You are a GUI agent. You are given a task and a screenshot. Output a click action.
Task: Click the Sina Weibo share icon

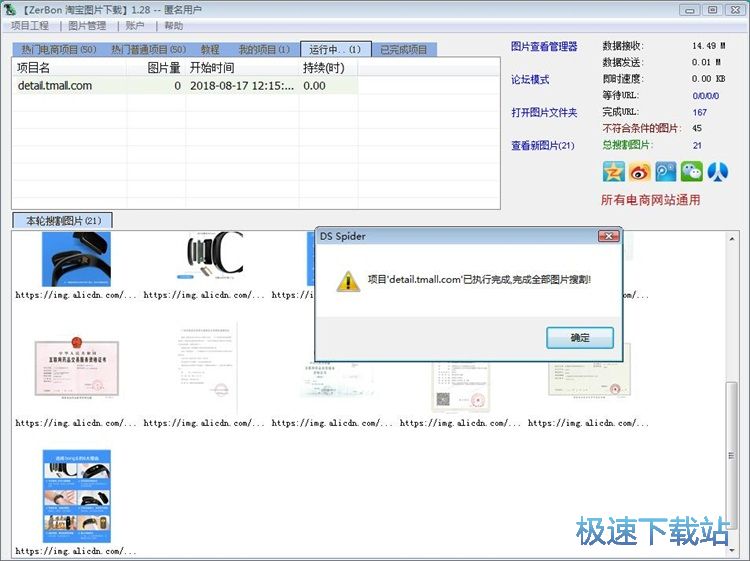point(640,172)
